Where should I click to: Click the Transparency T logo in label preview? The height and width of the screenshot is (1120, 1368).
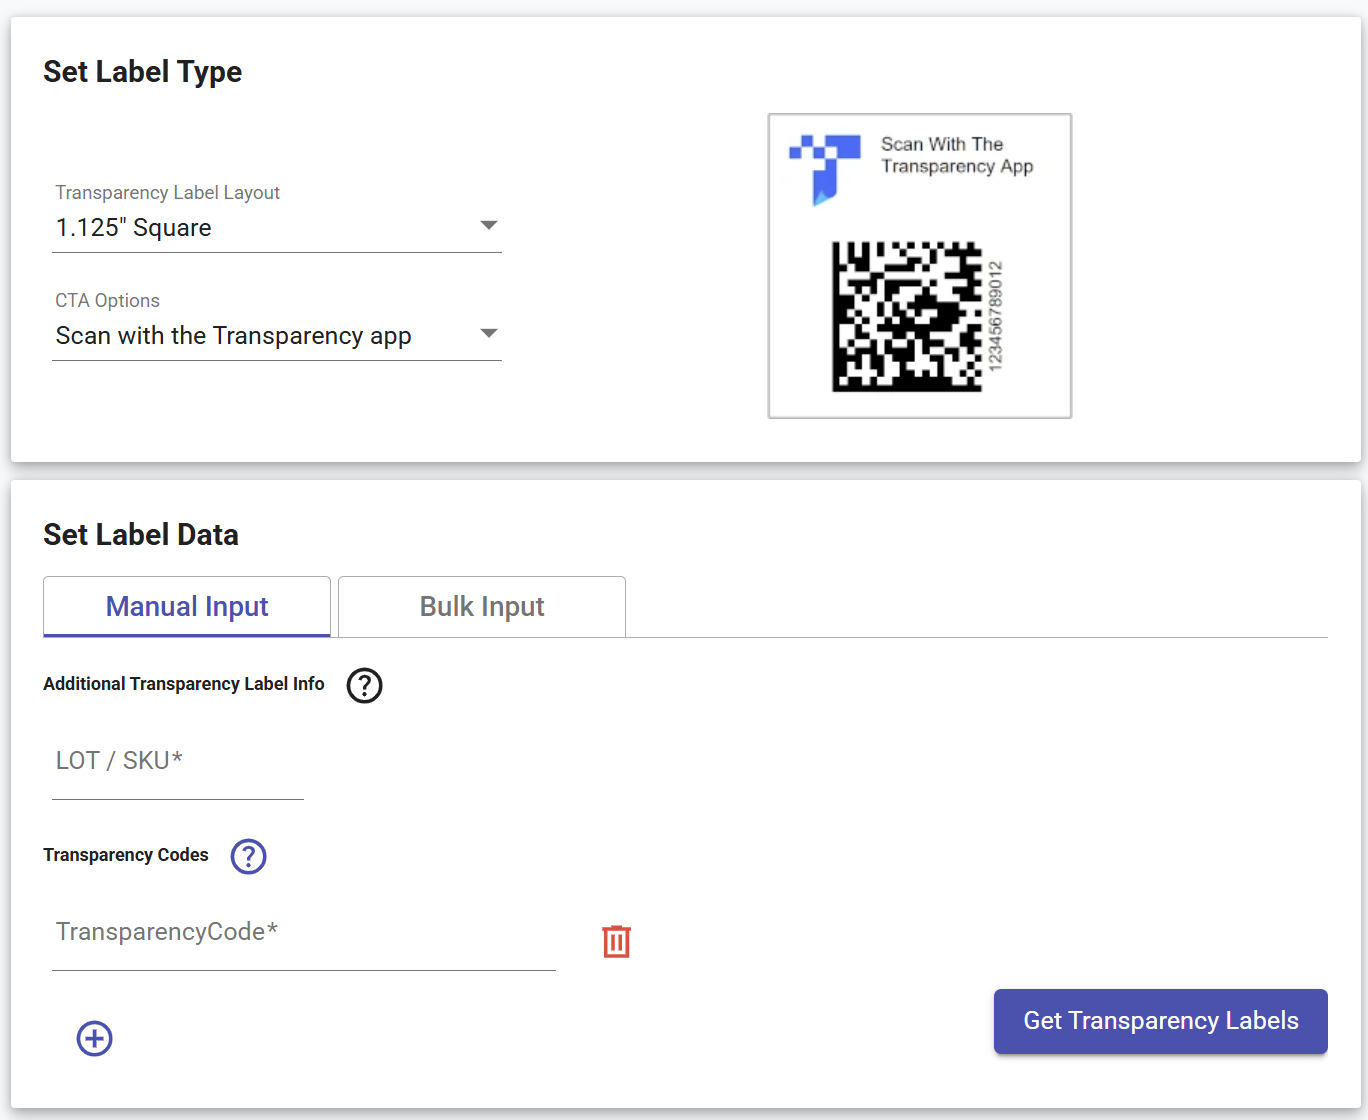(825, 170)
